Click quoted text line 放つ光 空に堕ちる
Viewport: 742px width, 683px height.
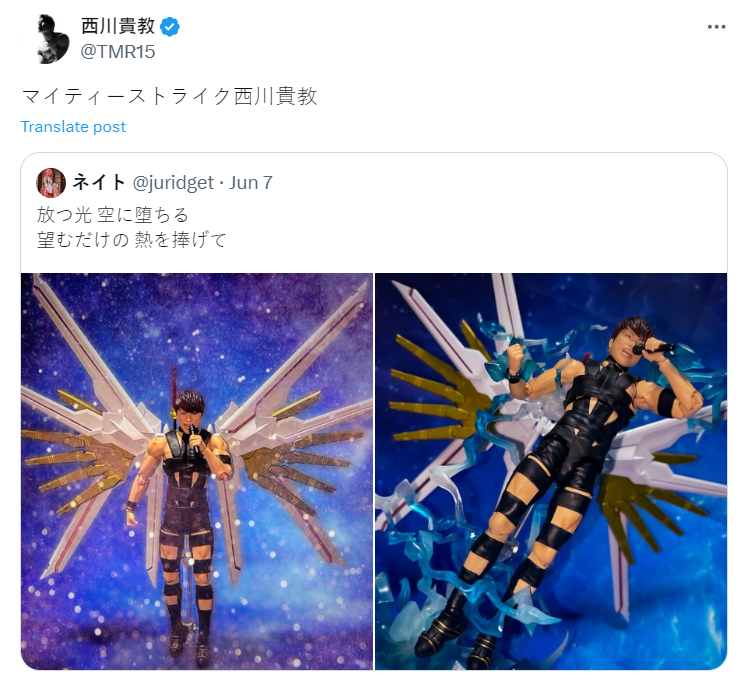point(113,215)
